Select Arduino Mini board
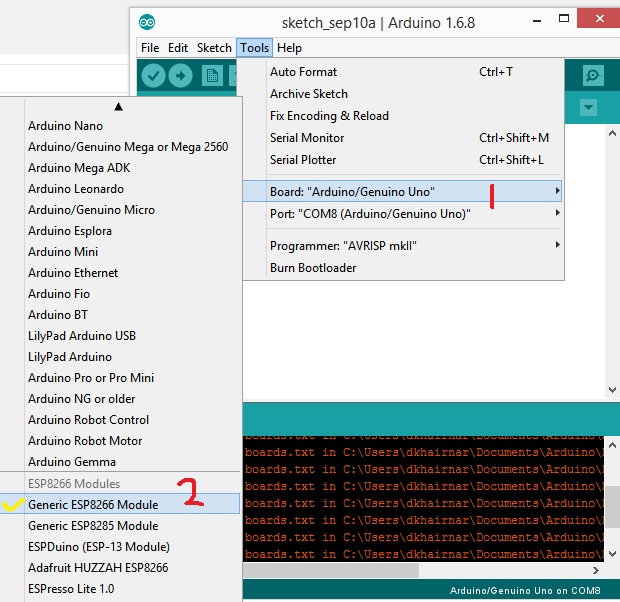This screenshot has height=602, width=620. tap(120, 252)
